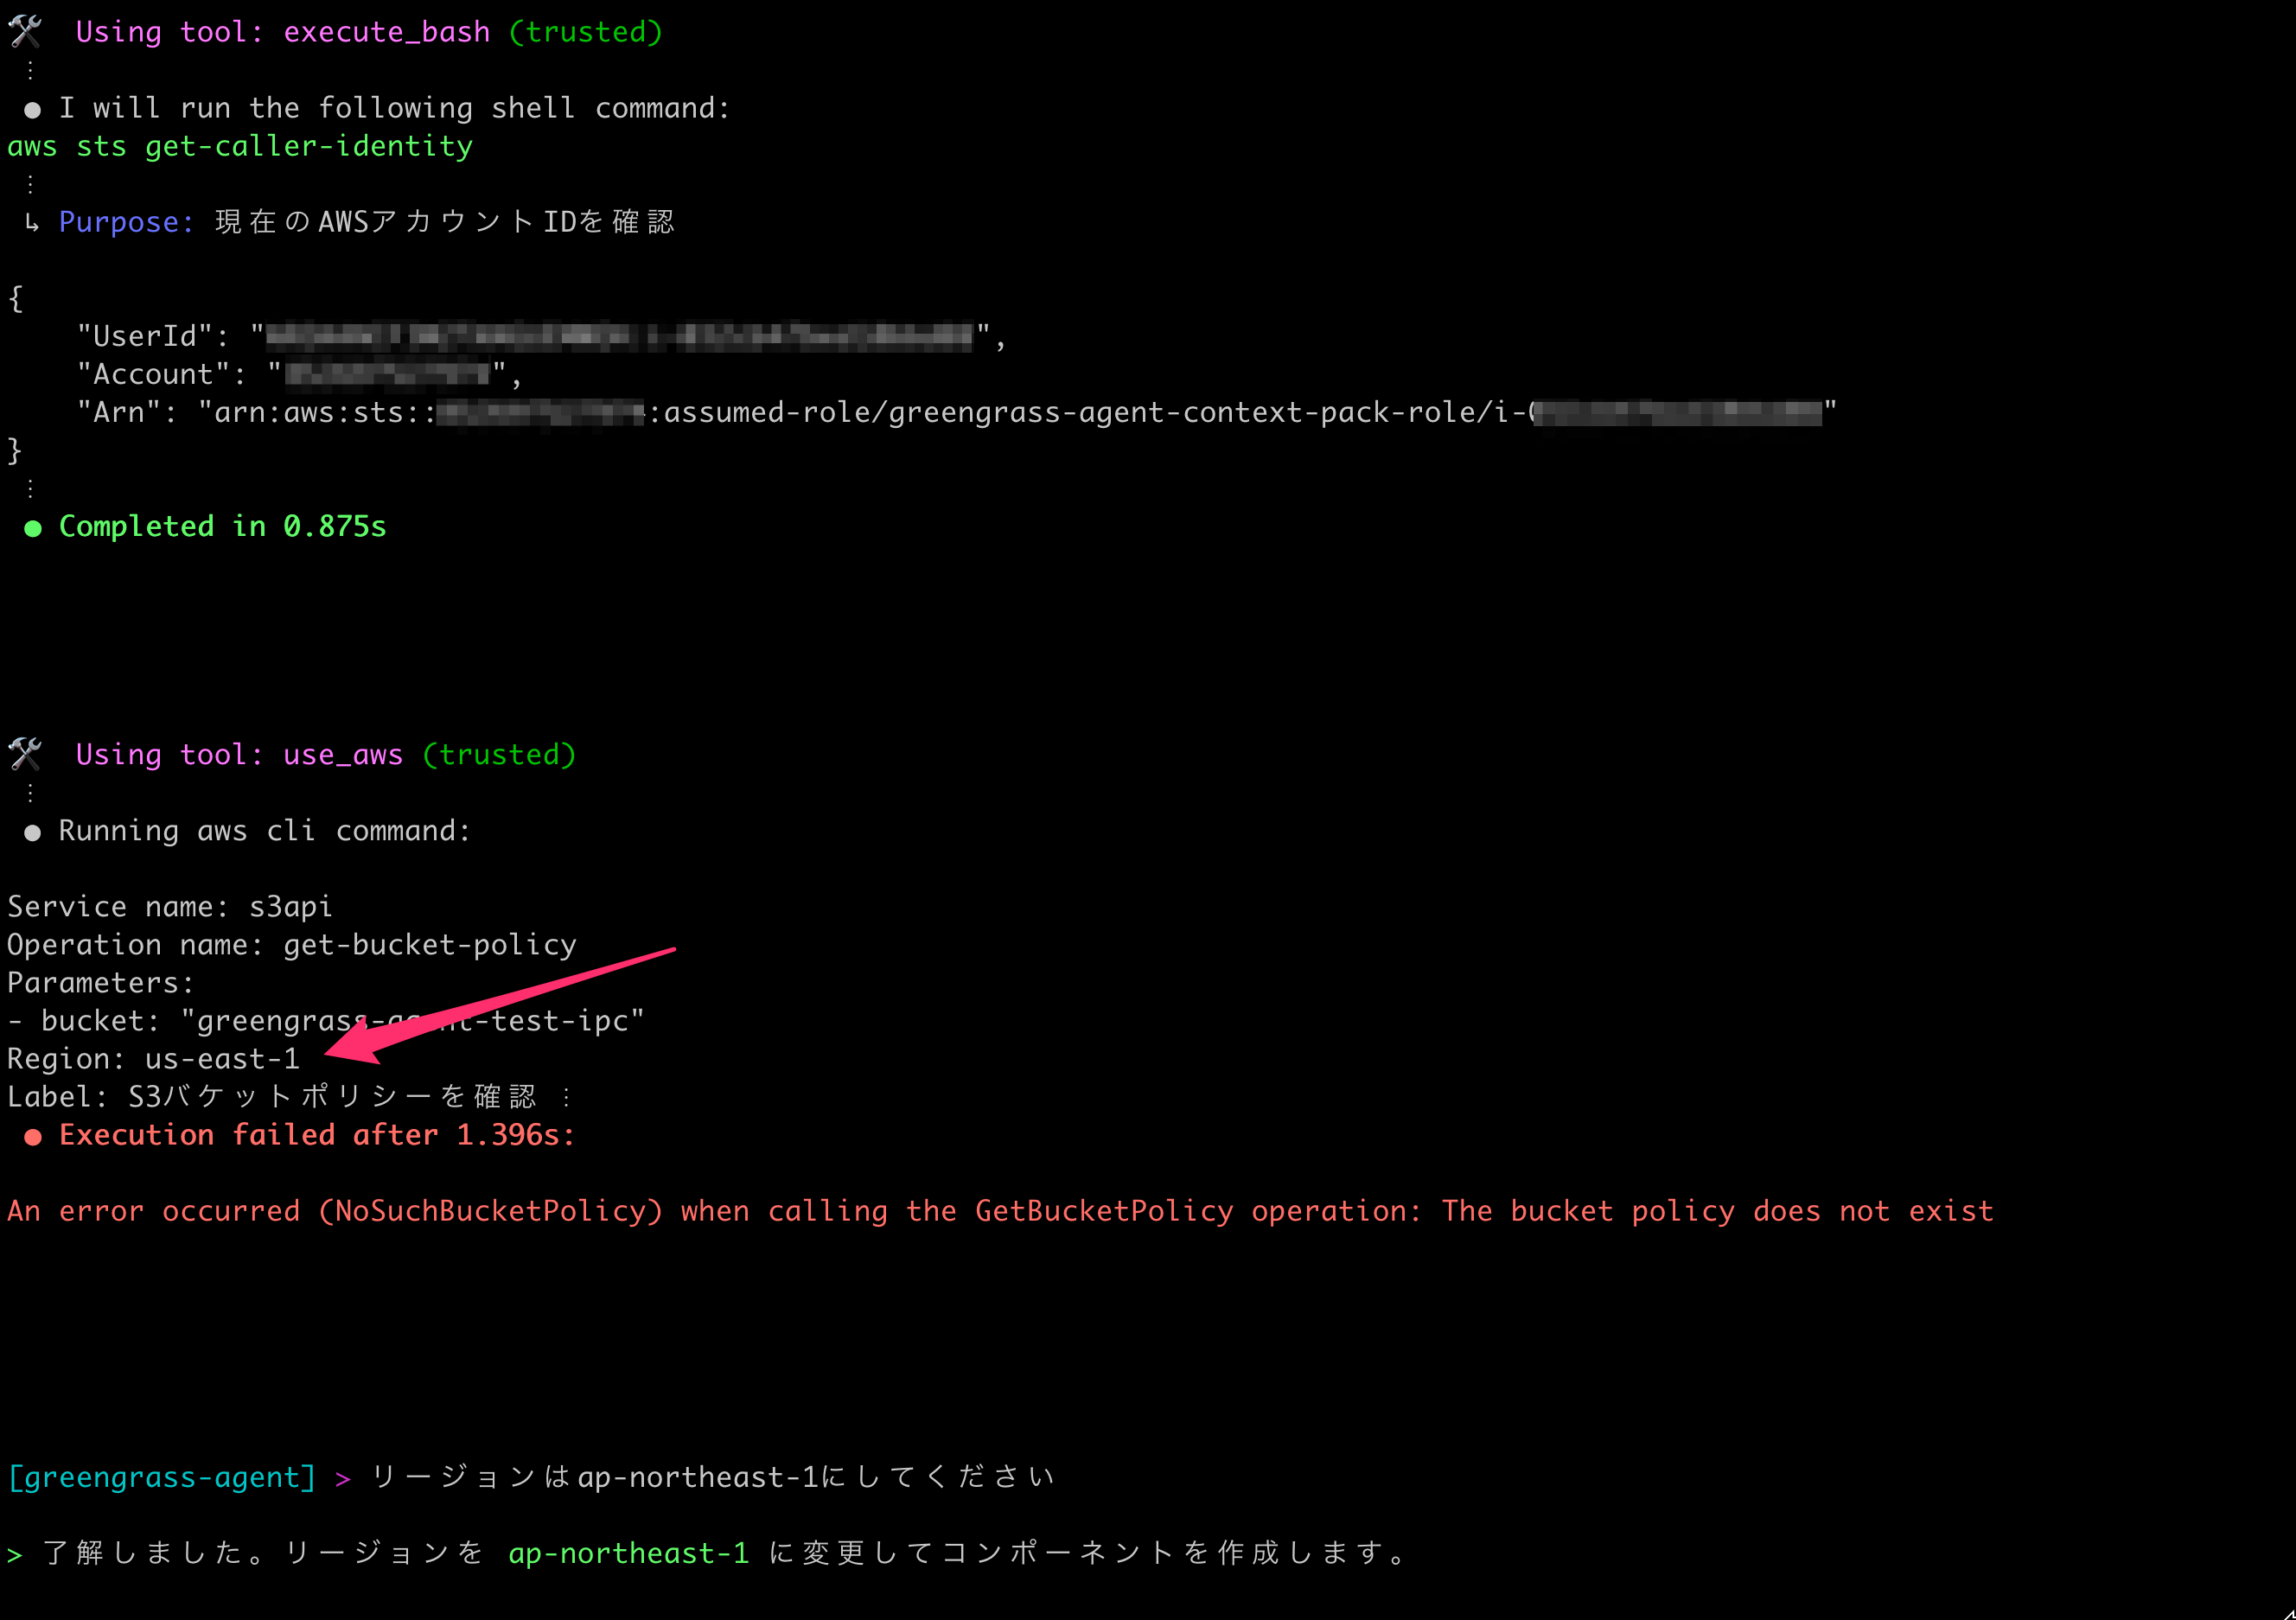2296x1620 pixels.
Task: Click white bullet before I will run
Action: pos(33,109)
